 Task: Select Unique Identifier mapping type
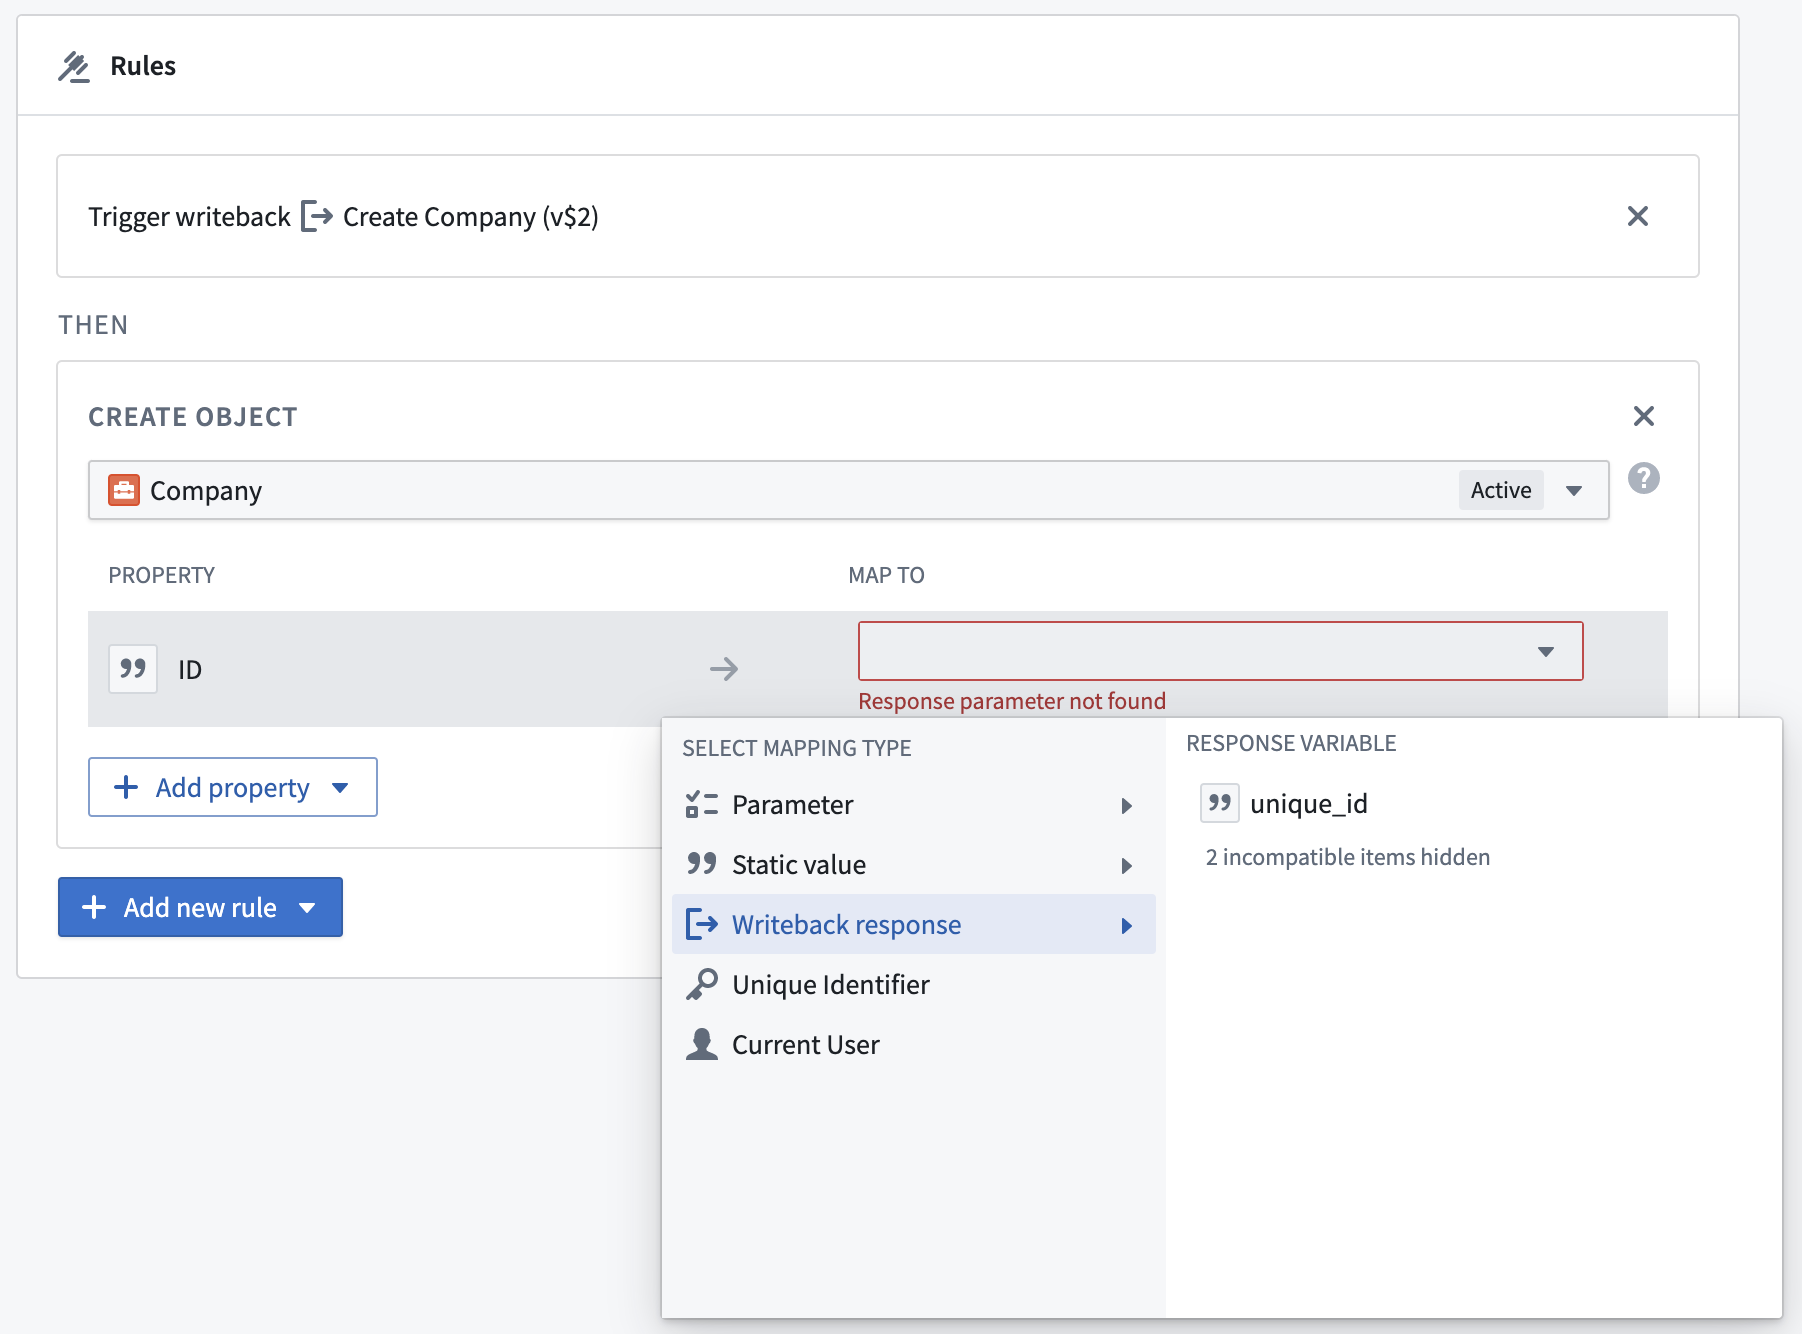913,985
